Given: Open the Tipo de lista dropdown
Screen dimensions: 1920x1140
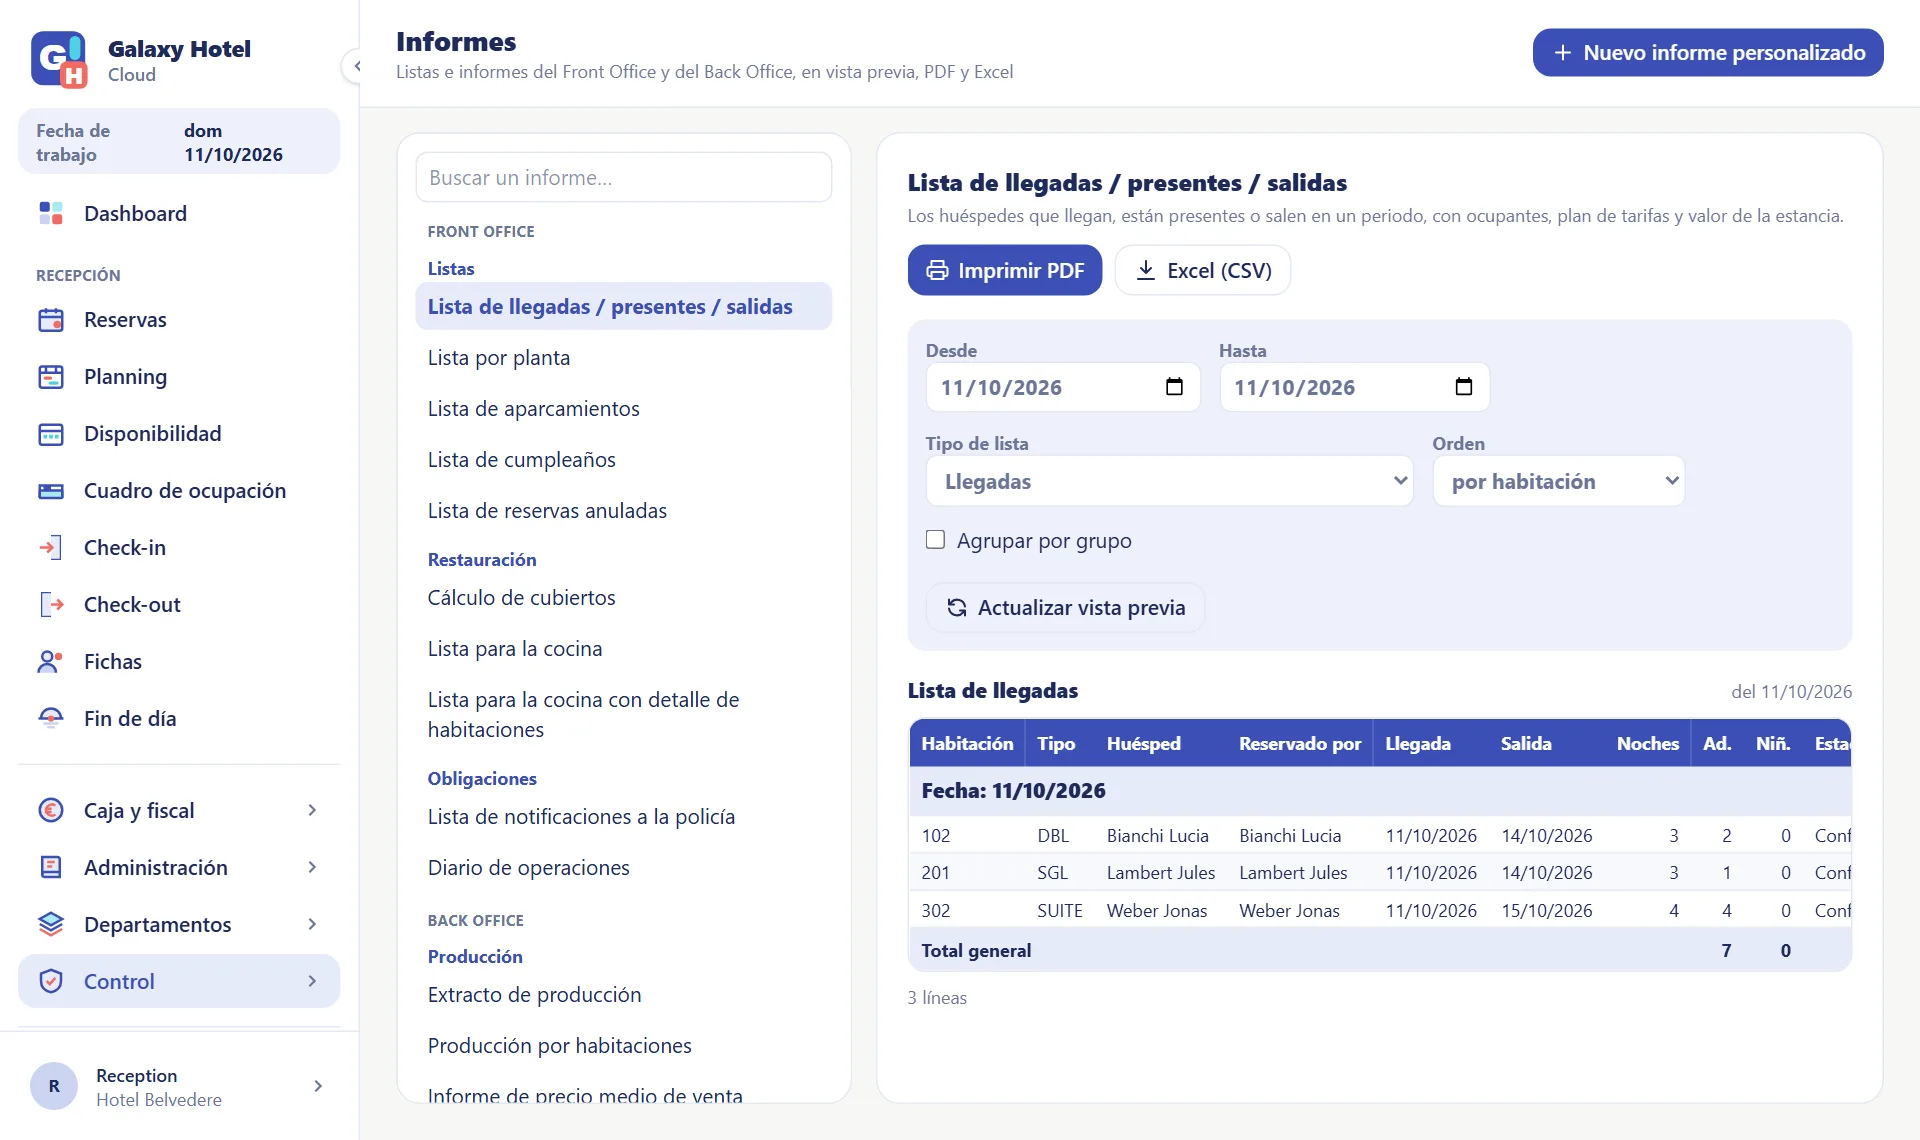Looking at the screenshot, I should [x=1169, y=481].
